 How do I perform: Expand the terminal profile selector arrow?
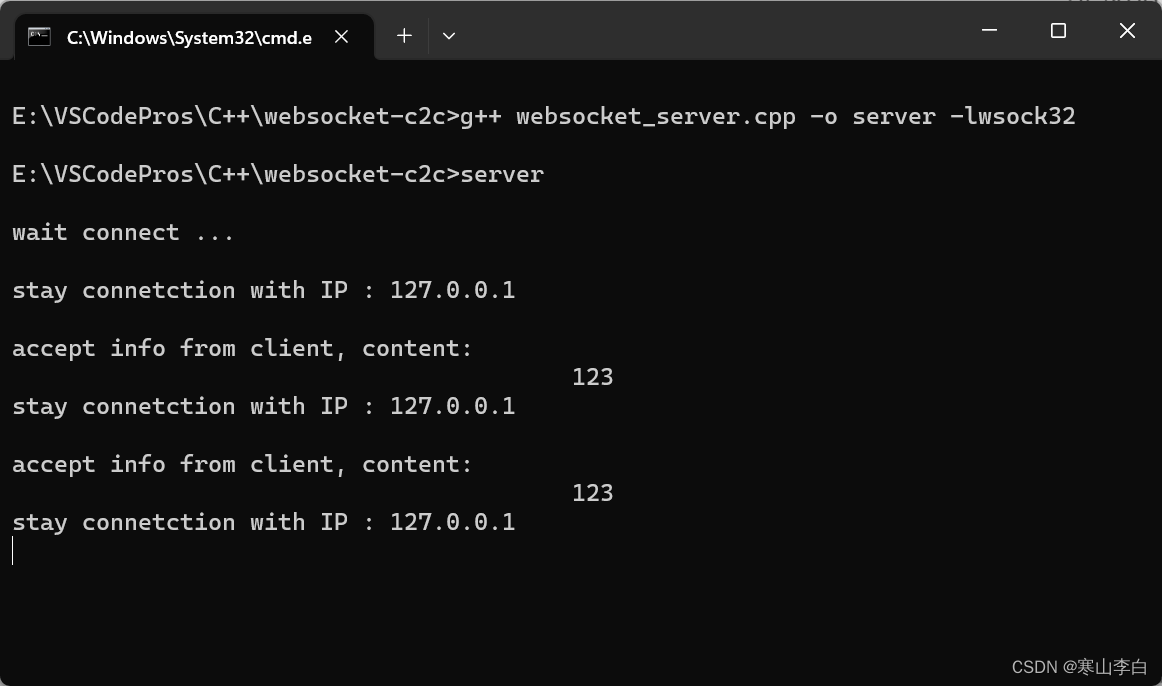(x=448, y=36)
